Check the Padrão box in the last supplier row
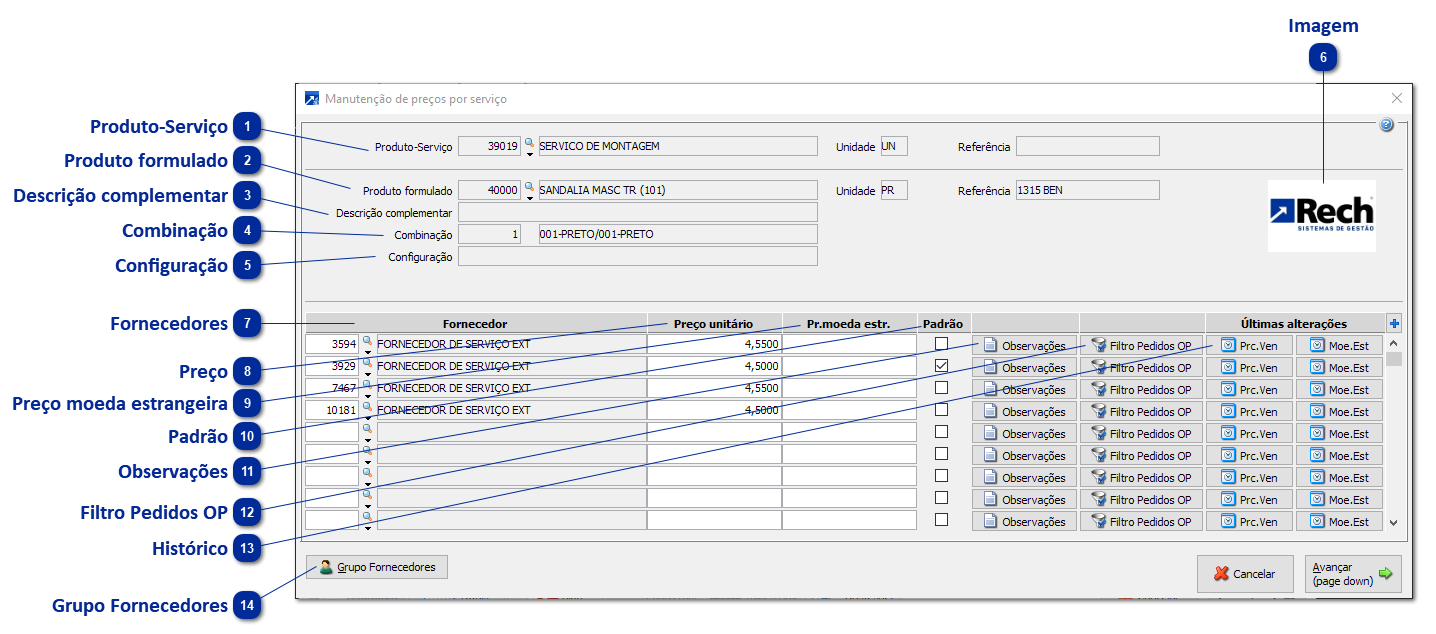1436x634 pixels. (941, 520)
